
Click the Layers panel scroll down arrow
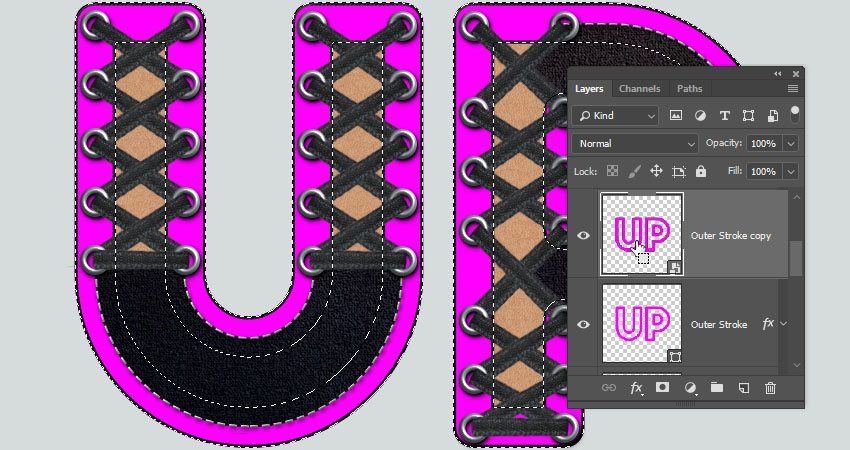tap(796, 365)
